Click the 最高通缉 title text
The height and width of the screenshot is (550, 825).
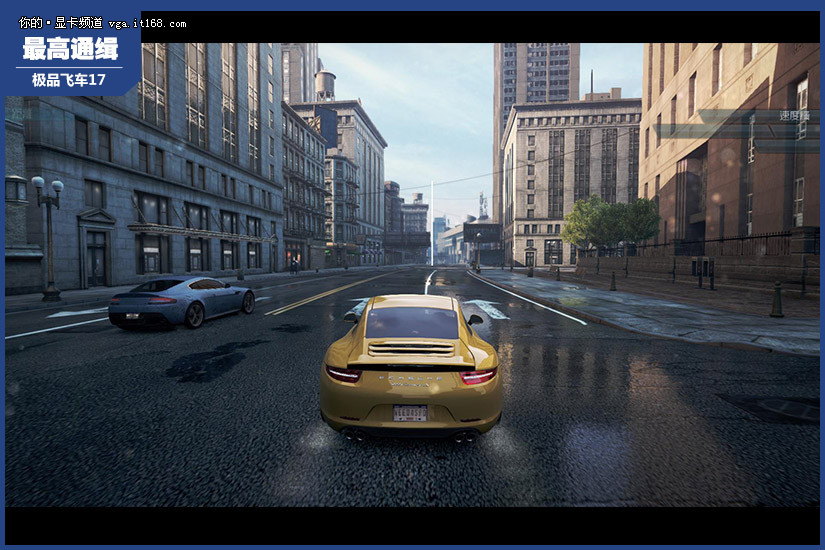[x=70, y=48]
